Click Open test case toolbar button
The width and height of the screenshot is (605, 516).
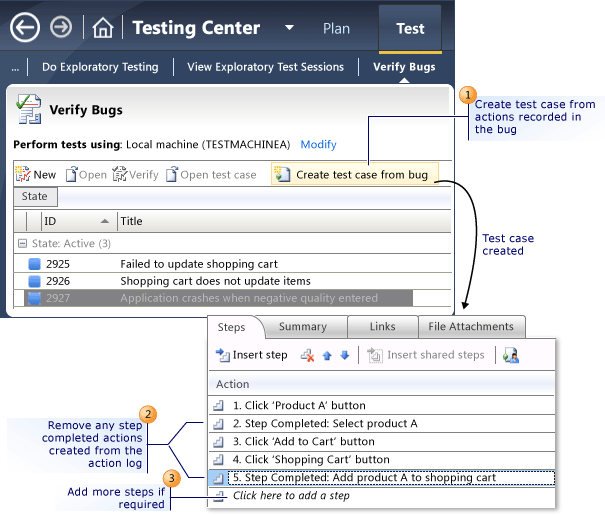(211, 174)
